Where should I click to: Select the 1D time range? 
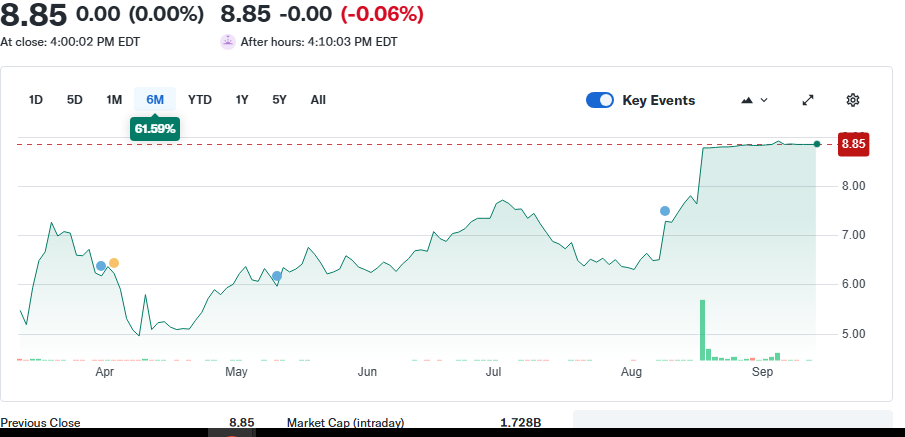click(36, 99)
